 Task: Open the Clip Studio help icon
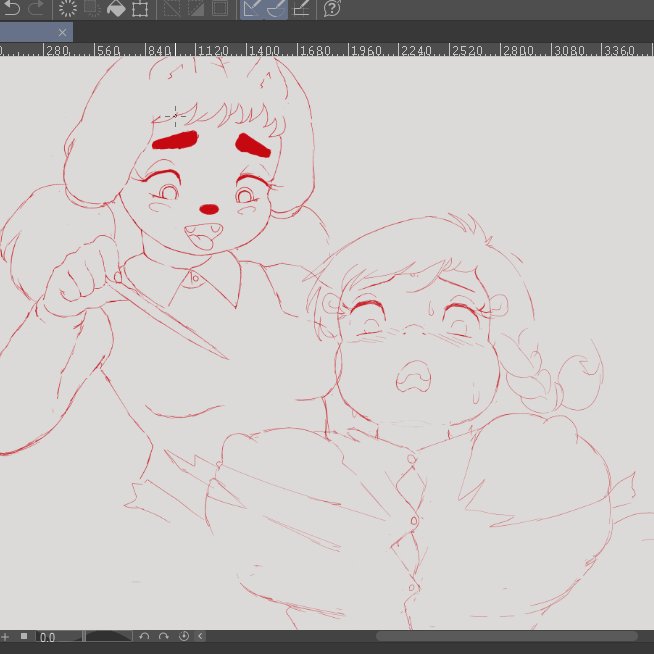pyautogui.click(x=332, y=9)
